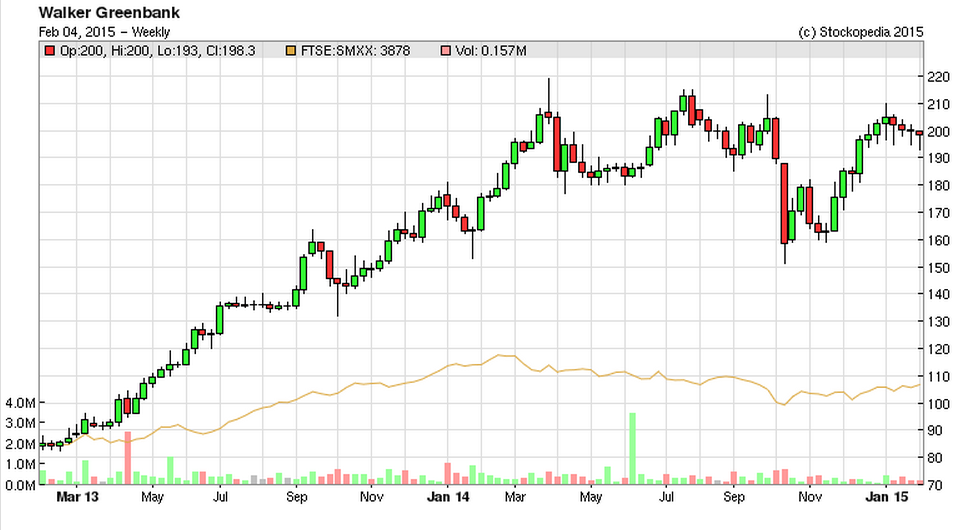This screenshot has height=530, width=963.
Task: Click the '2.0M' volume axis label
Action: pyautogui.click(x=20, y=444)
